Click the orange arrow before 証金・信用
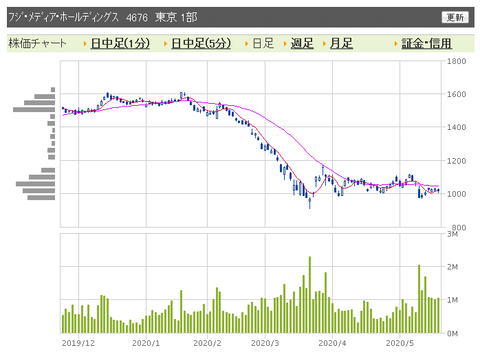 click(396, 44)
